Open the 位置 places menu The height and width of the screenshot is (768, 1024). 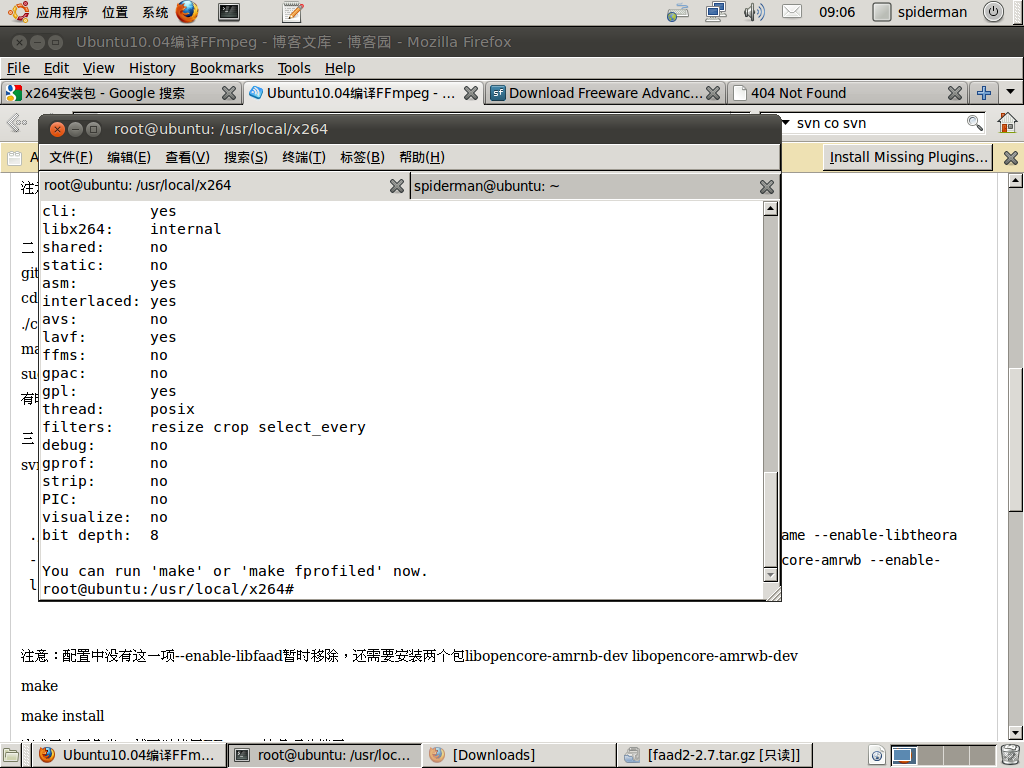[x=115, y=12]
